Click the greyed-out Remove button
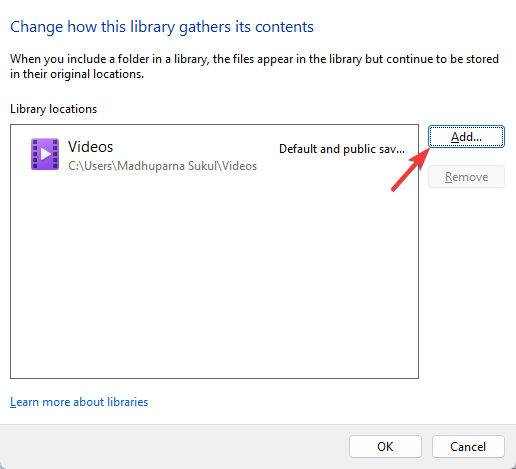This screenshot has width=516, height=469. (466, 177)
